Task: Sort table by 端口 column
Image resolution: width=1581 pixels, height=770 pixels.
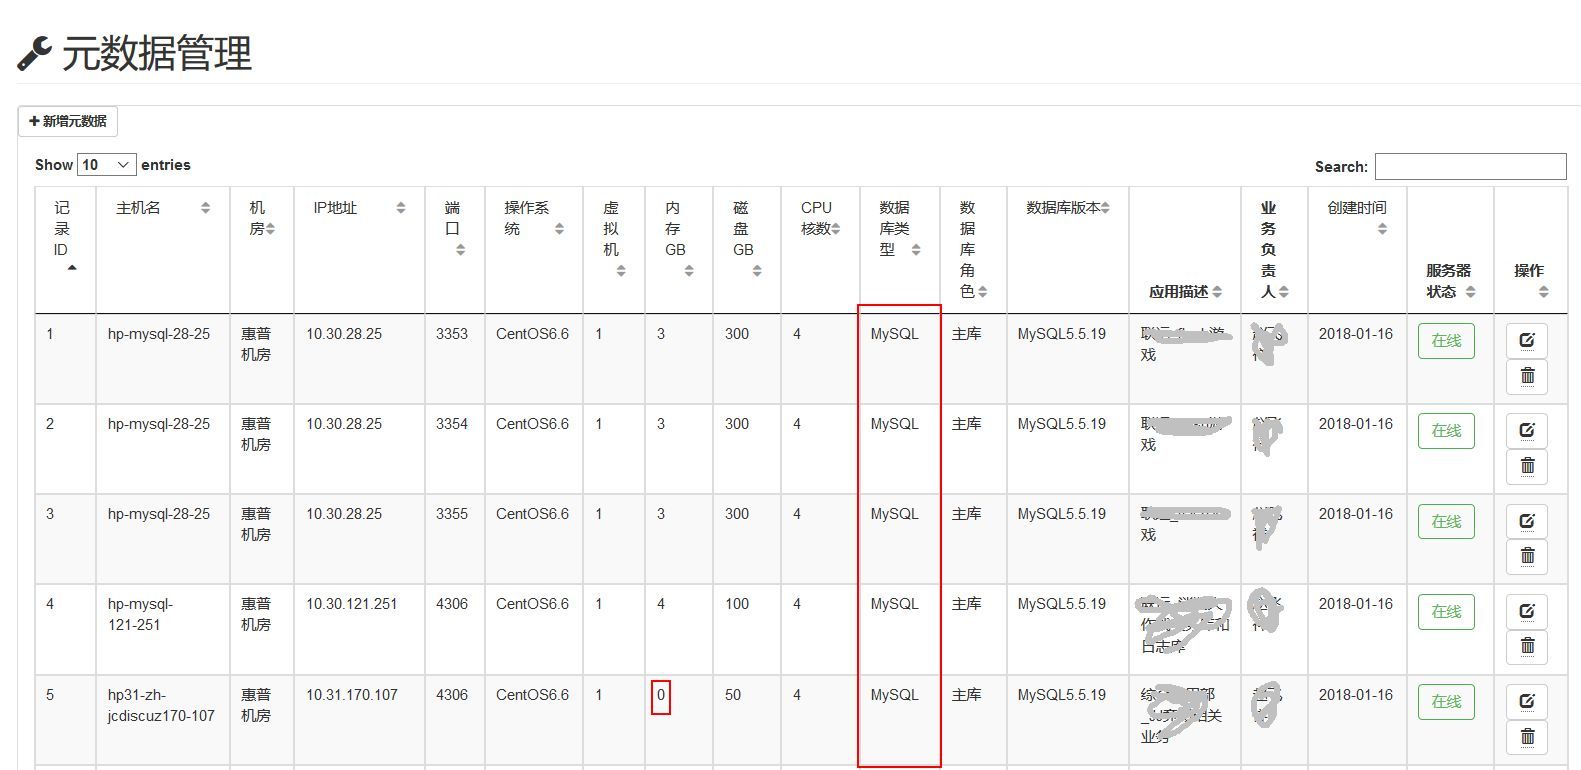Action: [455, 249]
